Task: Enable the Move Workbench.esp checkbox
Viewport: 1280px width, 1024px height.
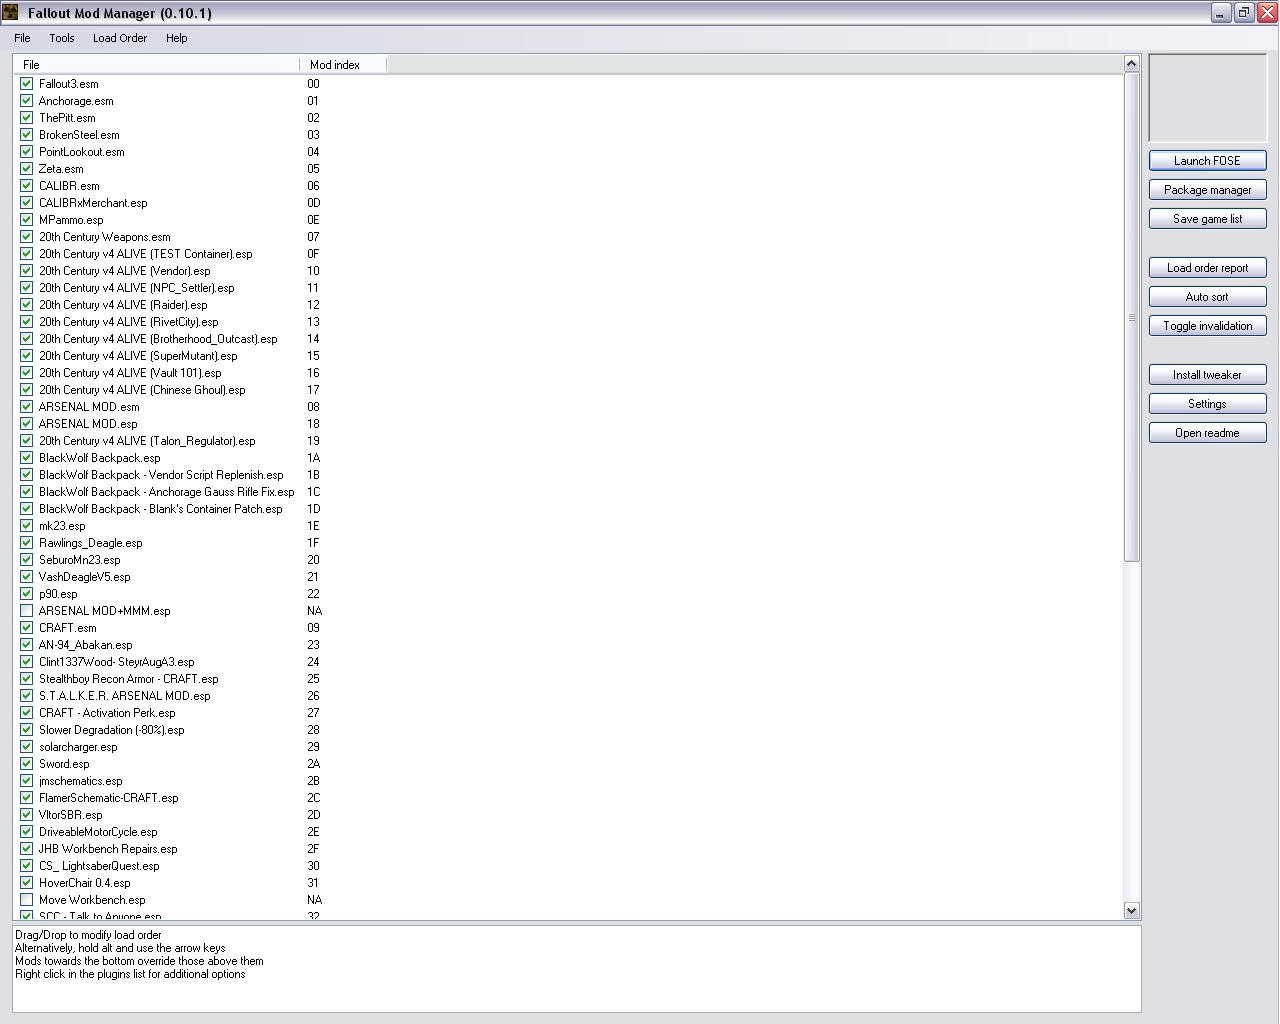Action: [27, 900]
